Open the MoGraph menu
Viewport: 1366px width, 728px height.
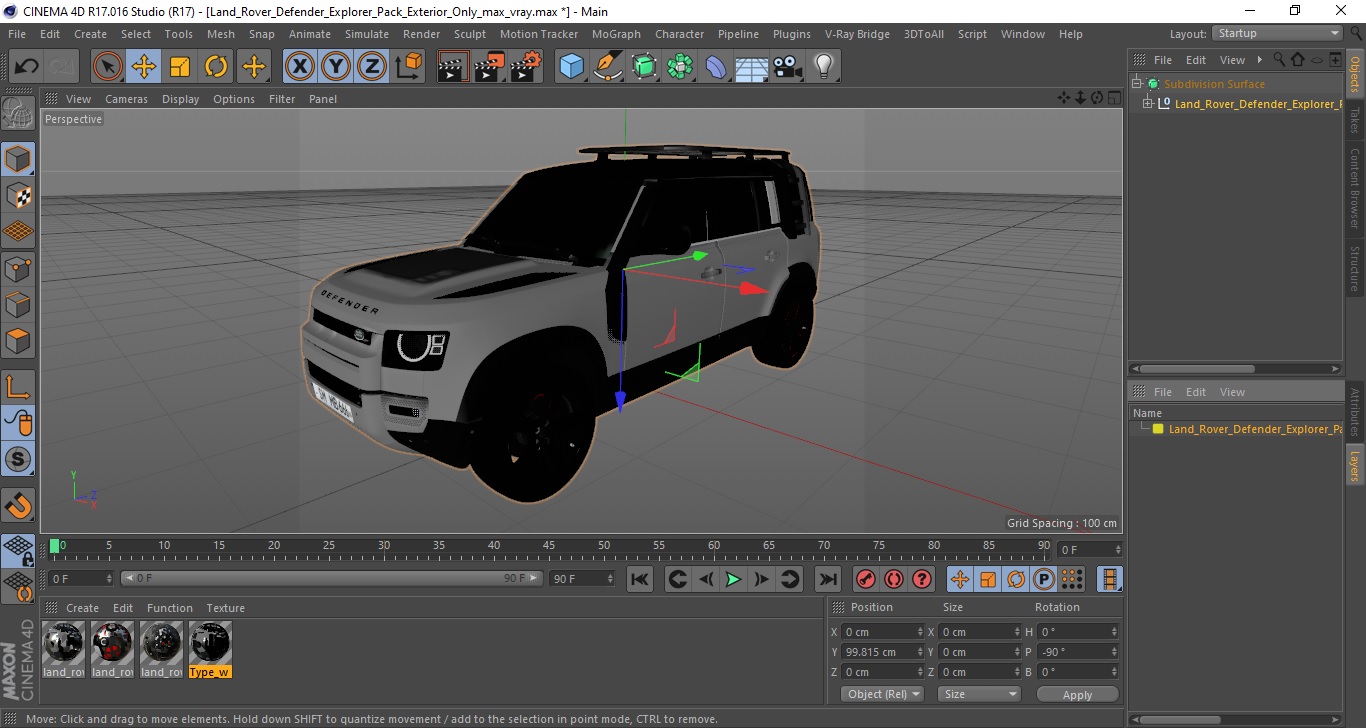pos(616,34)
